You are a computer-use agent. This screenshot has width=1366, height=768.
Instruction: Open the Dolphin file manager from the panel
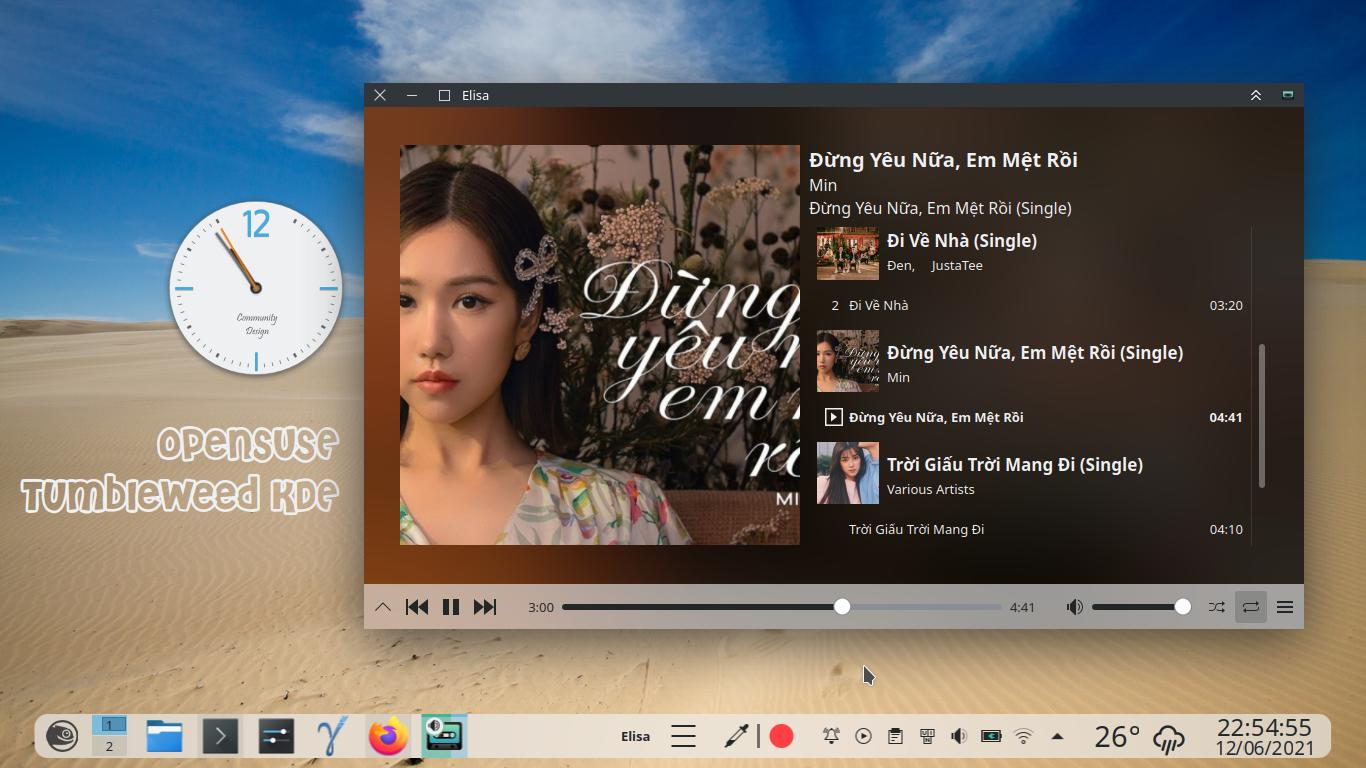click(165, 737)
